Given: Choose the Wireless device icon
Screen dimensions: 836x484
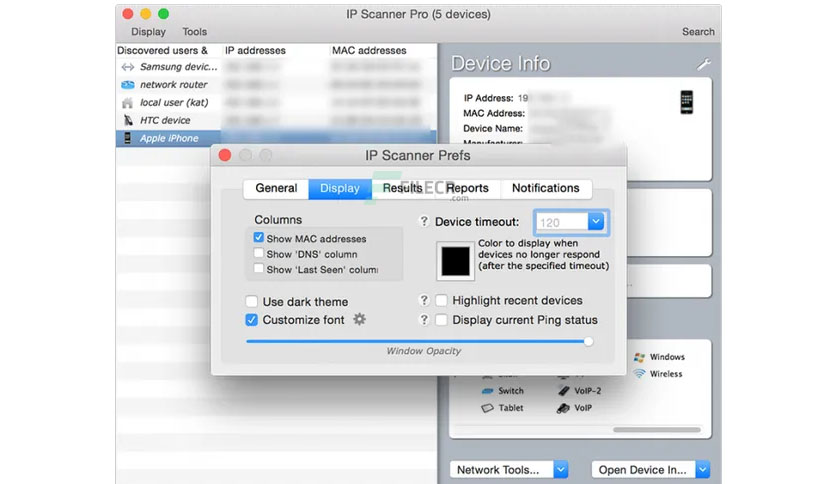Looking at the screenshot, I should tap(639, 374).
